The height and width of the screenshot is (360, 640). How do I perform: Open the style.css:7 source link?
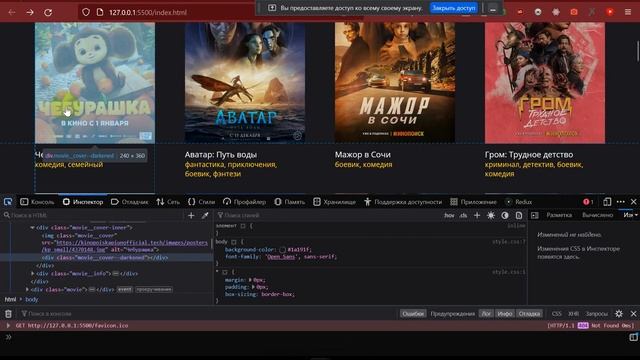pos(509,242)
